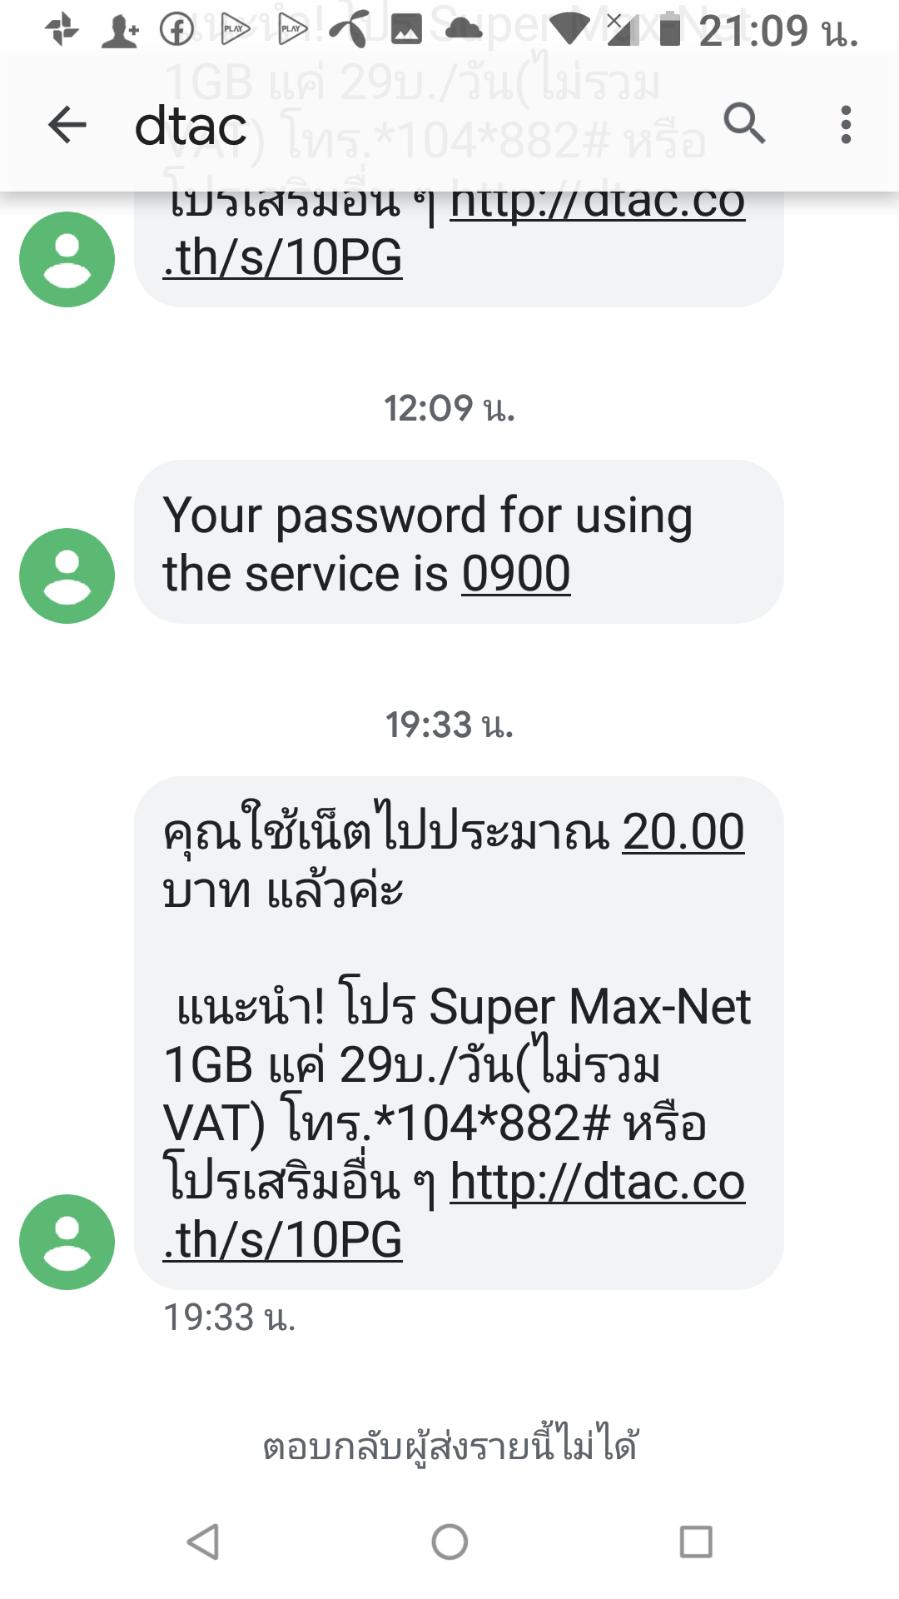Tap the dtac conversation title
Image resolution: width=899 pixels, height=1599 pixels.
(190, 126)
